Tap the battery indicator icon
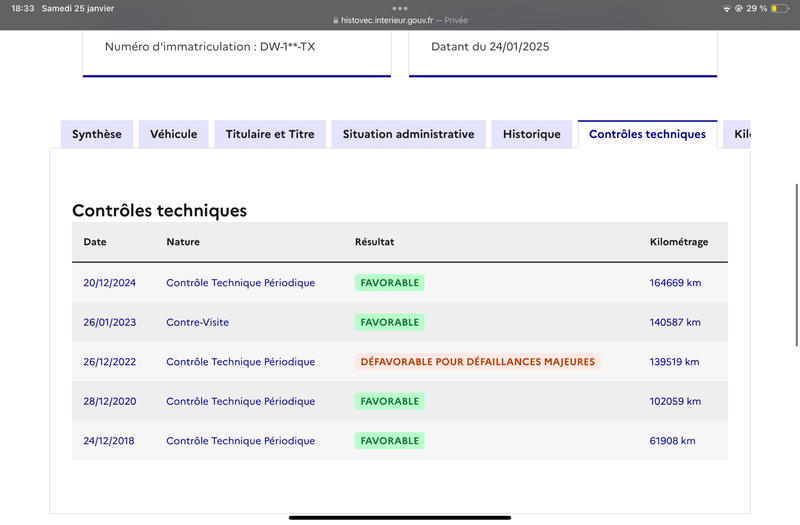This screenshot has width=800, height=525. point(780,9)
